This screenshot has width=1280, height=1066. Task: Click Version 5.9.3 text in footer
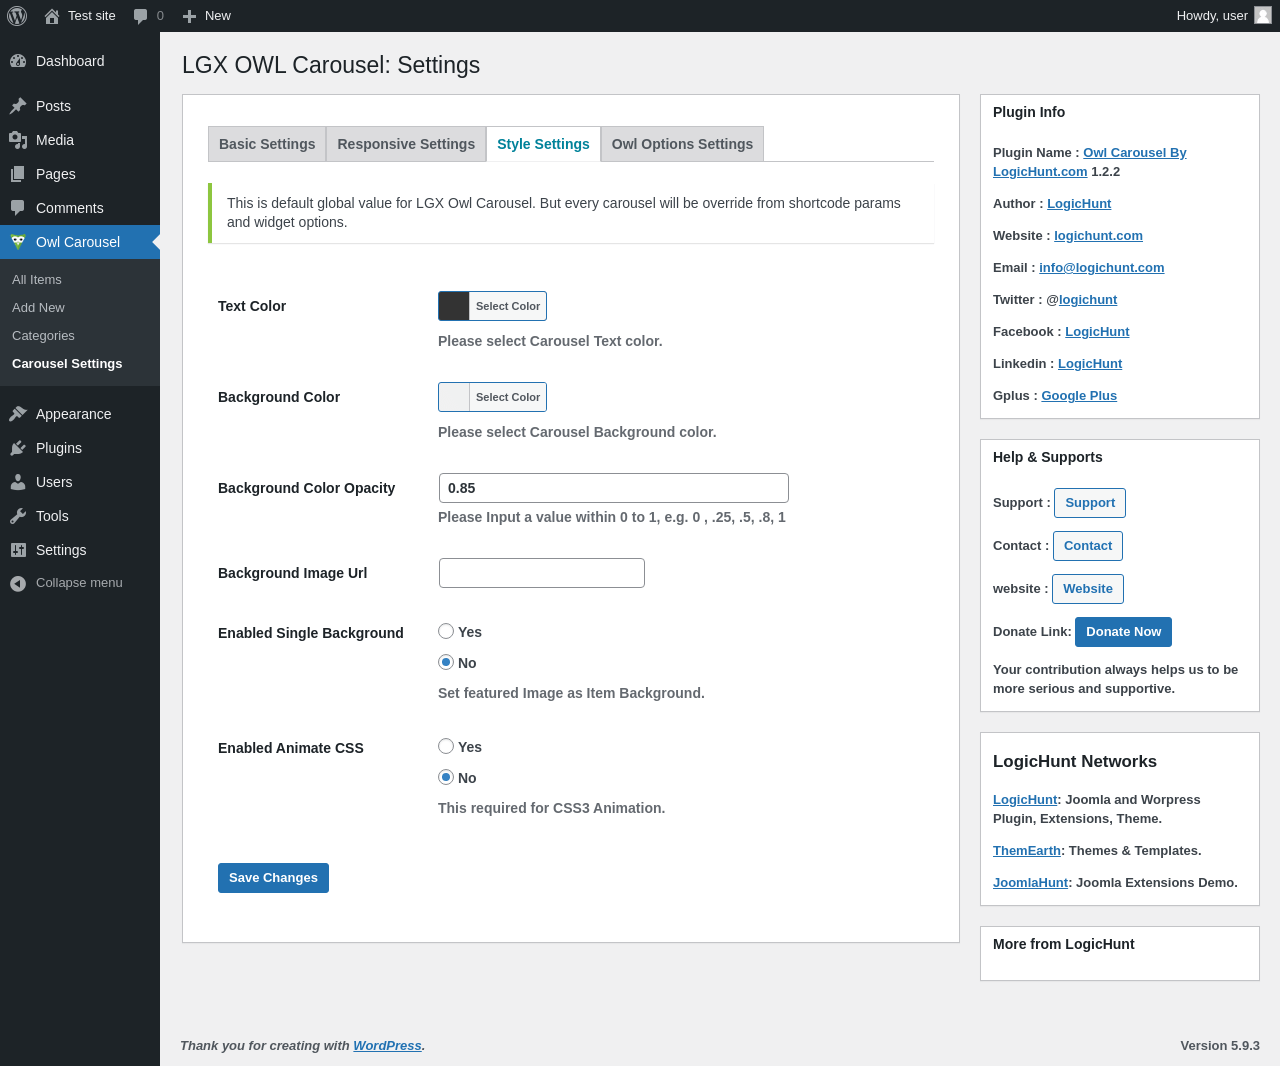(x=1220, y=1046)
